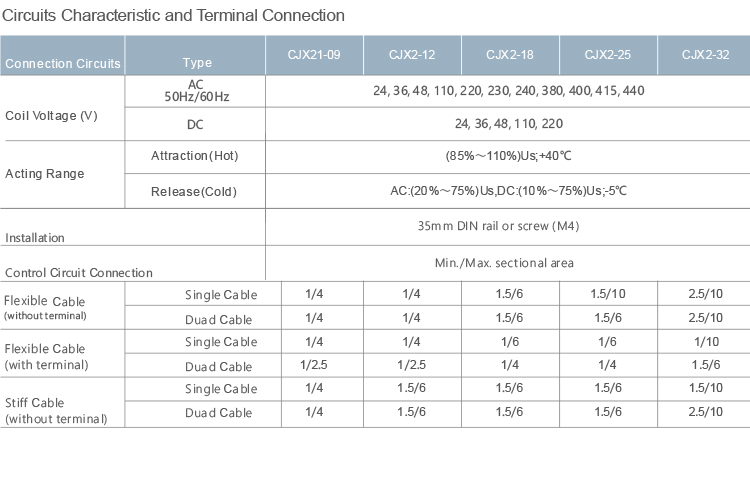
Task: Click the Coil Voltage (V) row label
Action: tap(51, 116)
